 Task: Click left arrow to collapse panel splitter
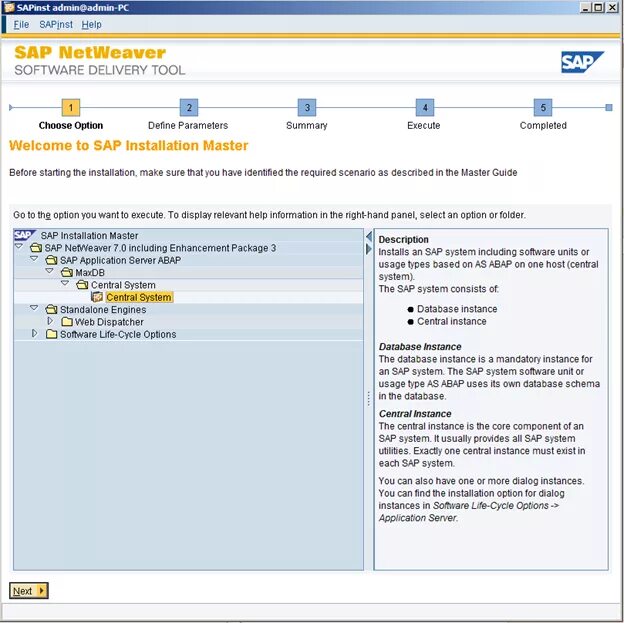coord(369,236)
